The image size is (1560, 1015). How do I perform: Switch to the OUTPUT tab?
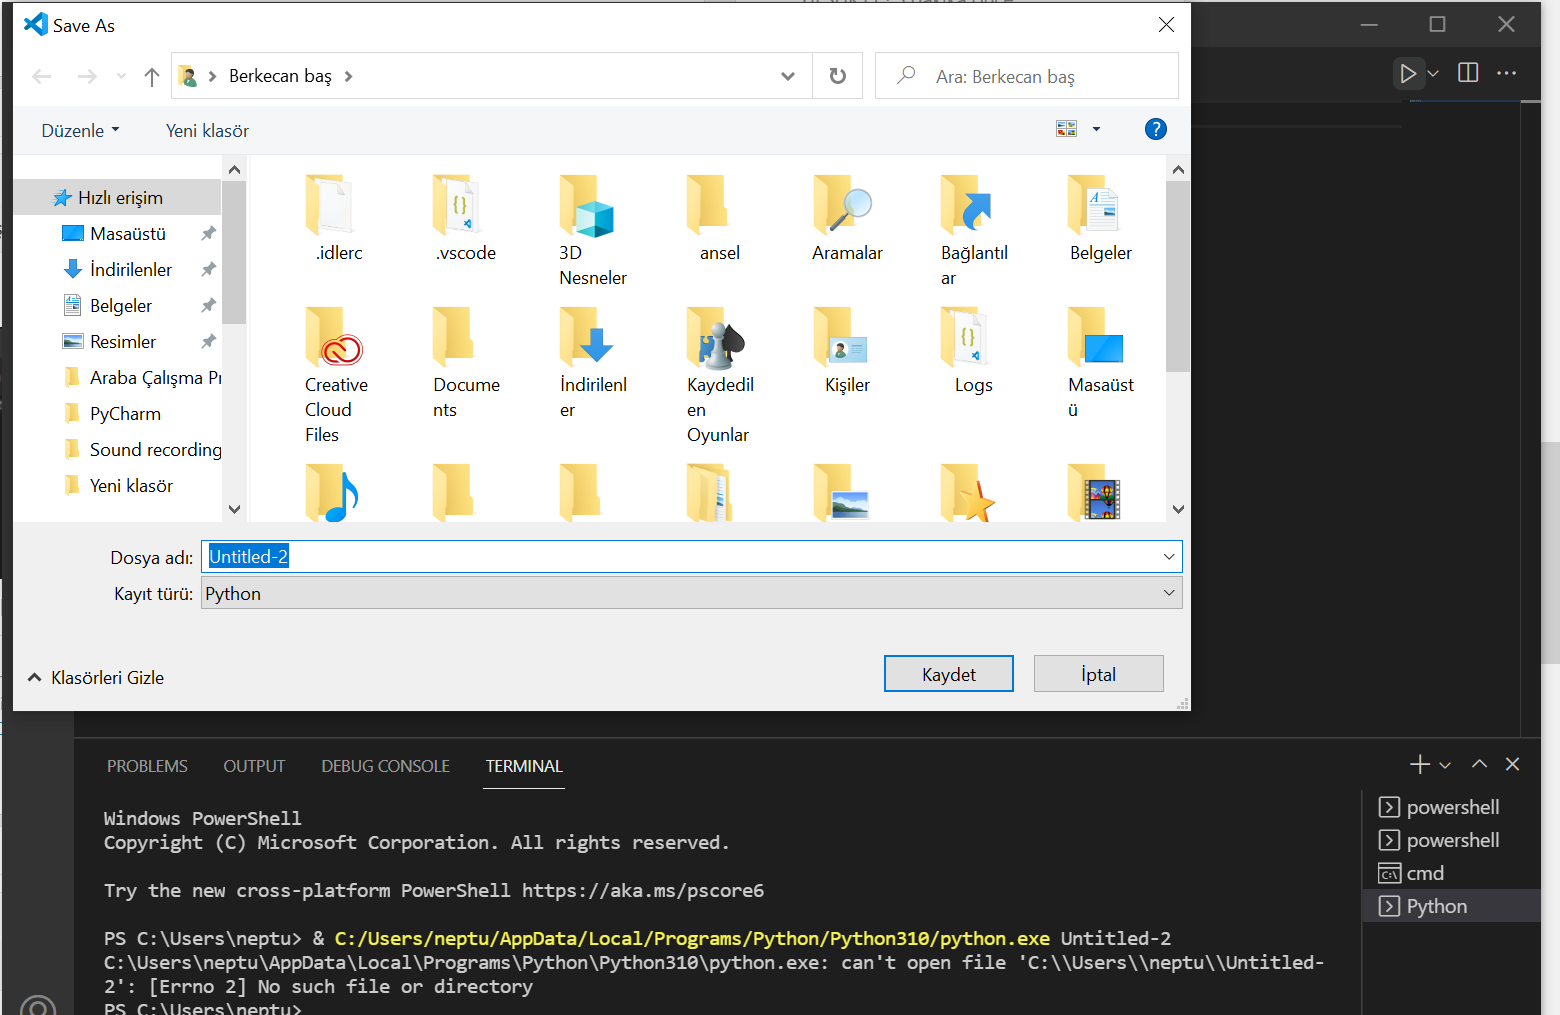(x=254, y=766)
